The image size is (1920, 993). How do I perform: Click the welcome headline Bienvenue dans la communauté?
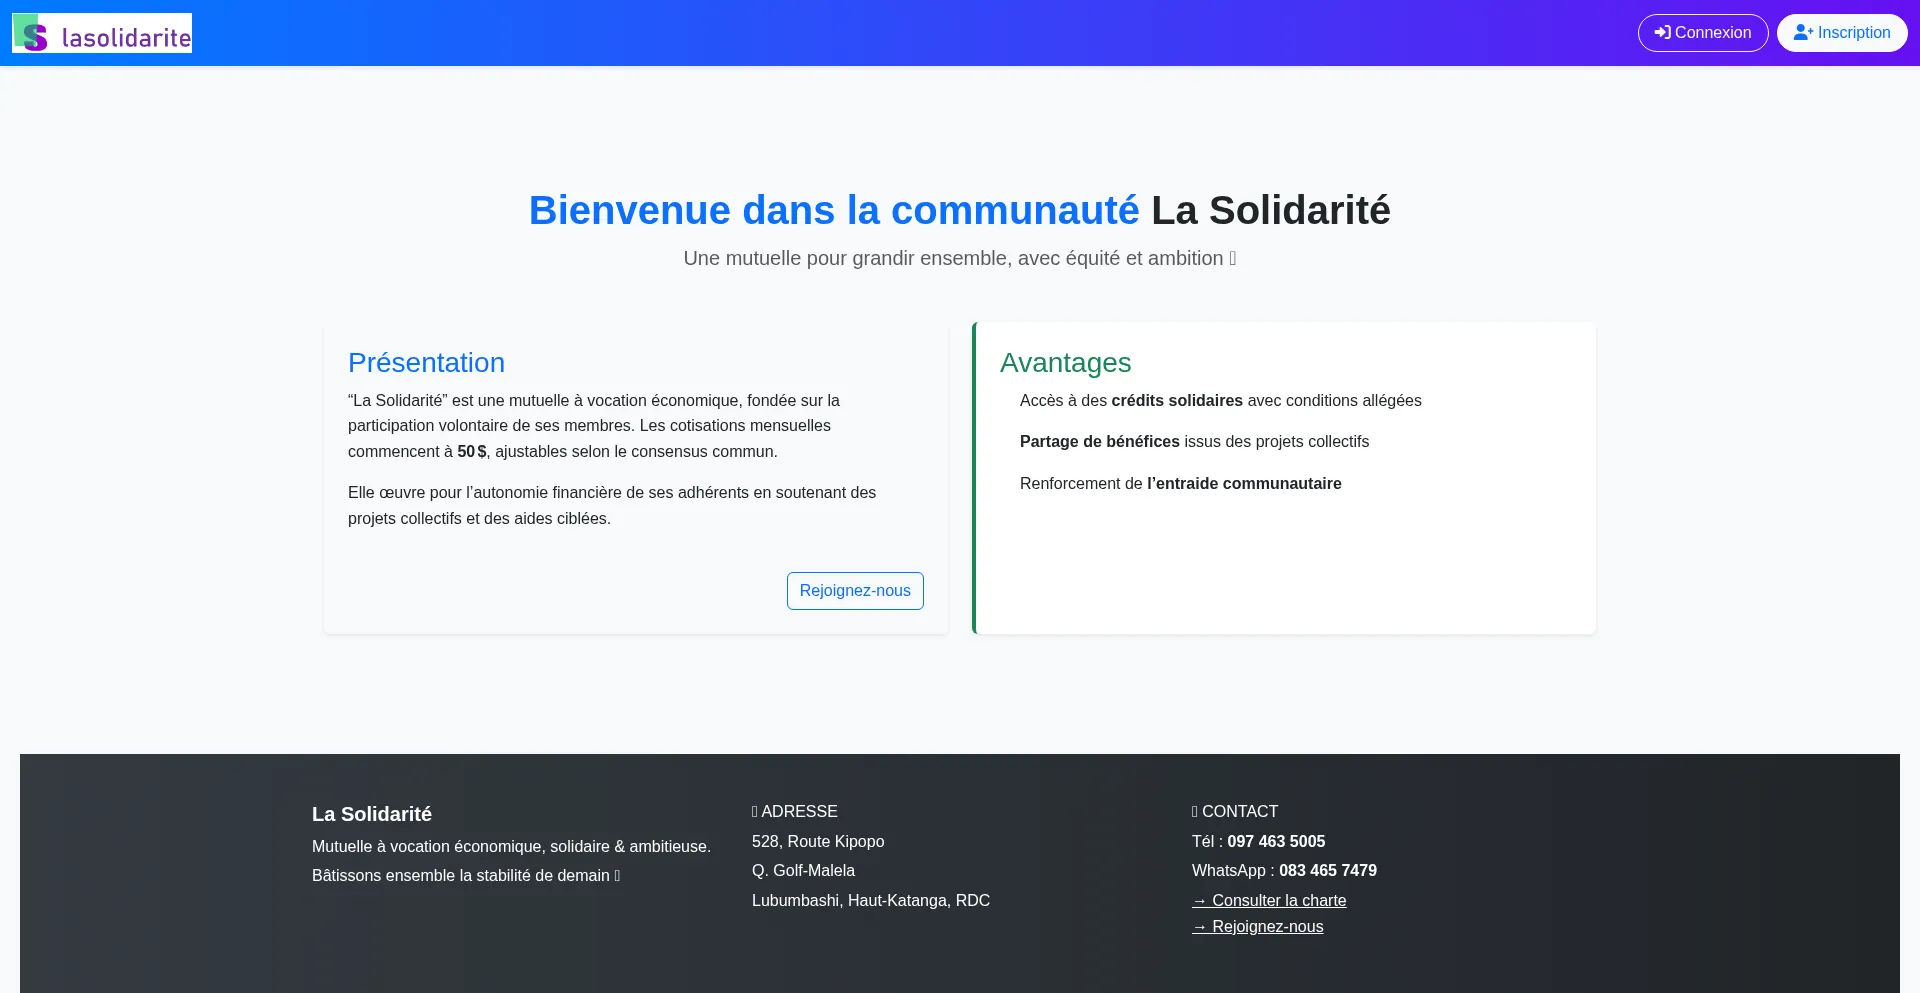834,210
